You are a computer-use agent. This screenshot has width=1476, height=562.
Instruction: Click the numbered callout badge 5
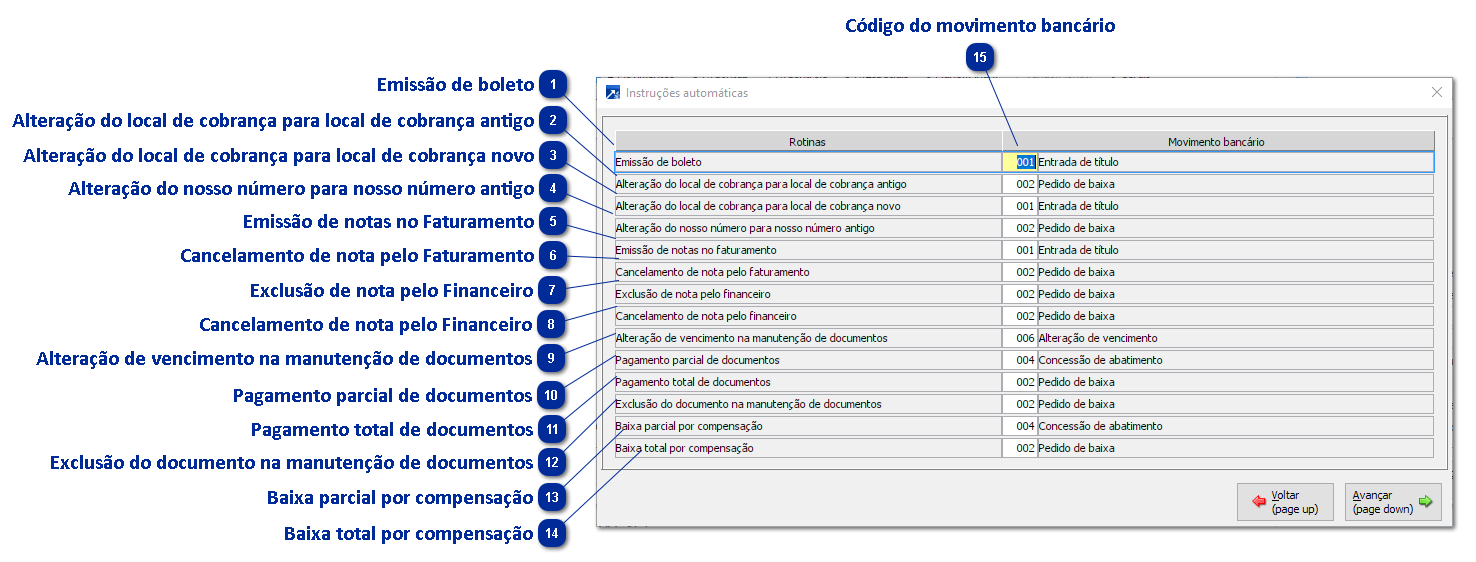tap(553, 222)
